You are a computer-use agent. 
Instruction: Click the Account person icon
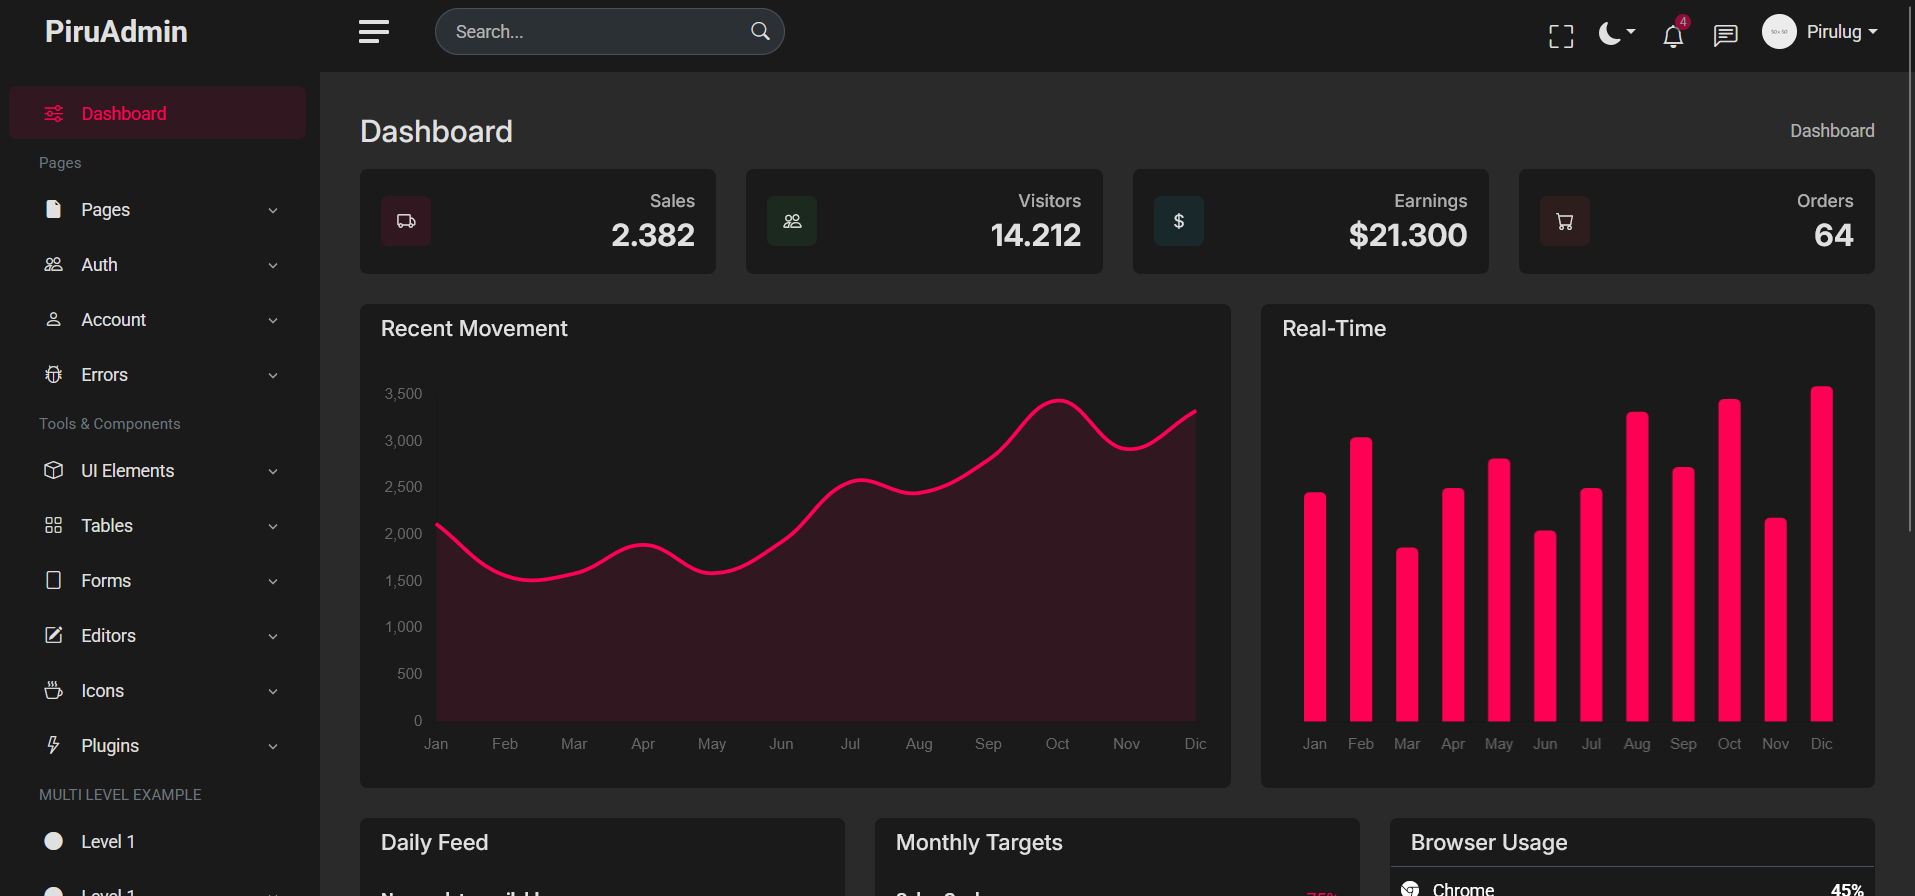point(54,319)
